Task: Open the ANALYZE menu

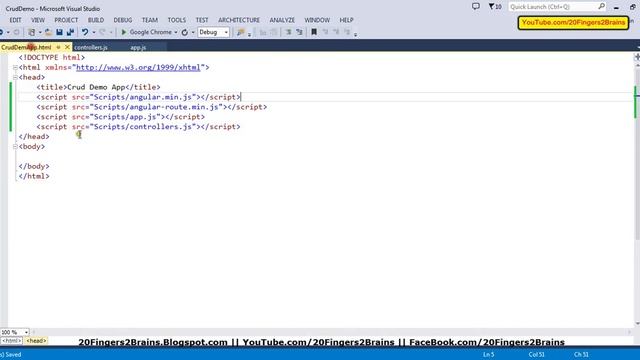Action: point(282,20)
